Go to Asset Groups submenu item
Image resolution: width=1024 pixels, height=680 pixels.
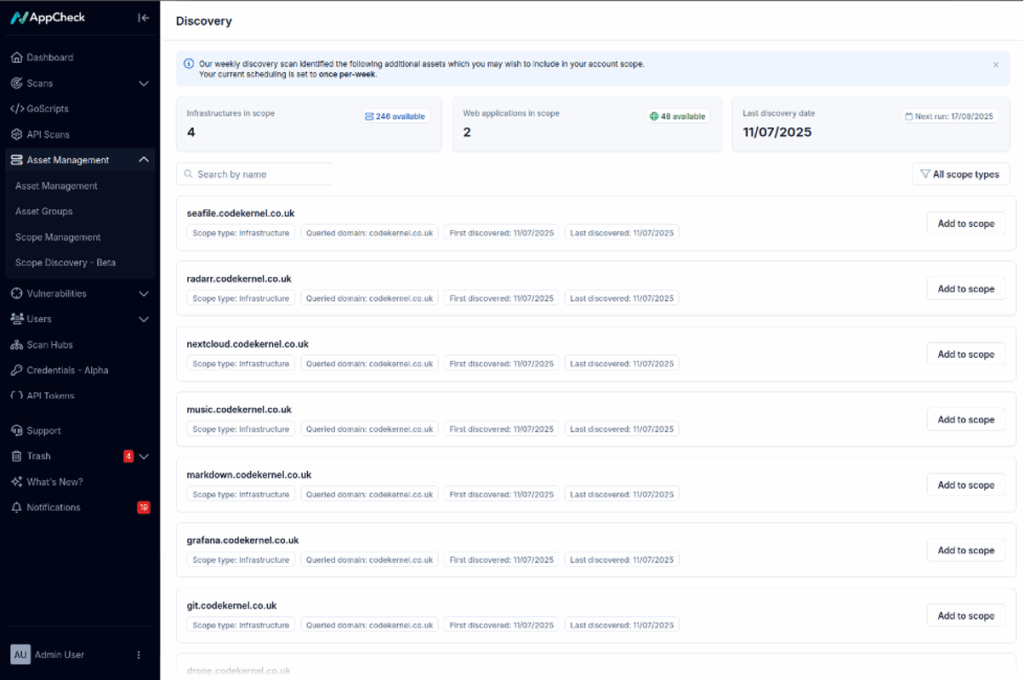[x=44, y=212]
